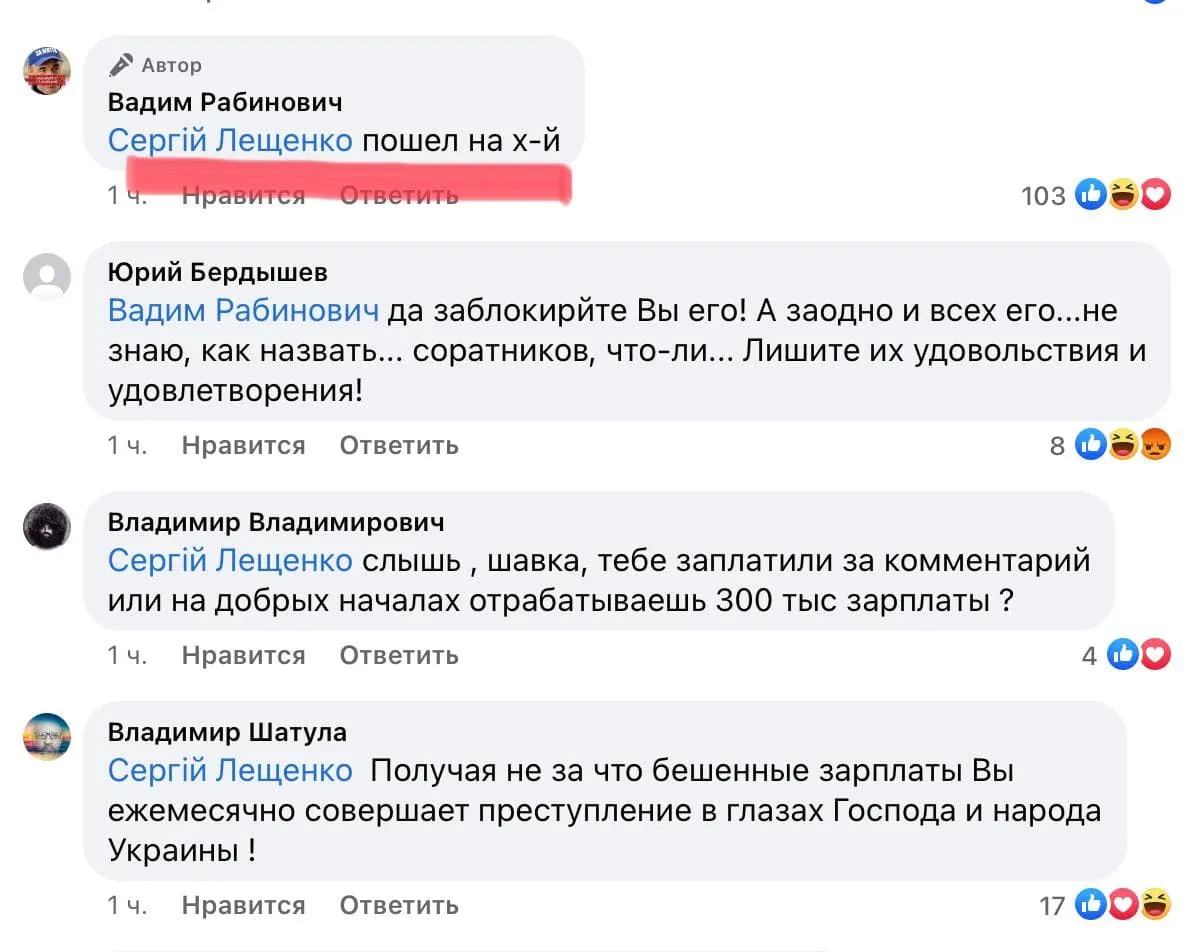Click the laughing emoji on Шатула's comment
This screenshot has height=952, width=1194.
1155,904
